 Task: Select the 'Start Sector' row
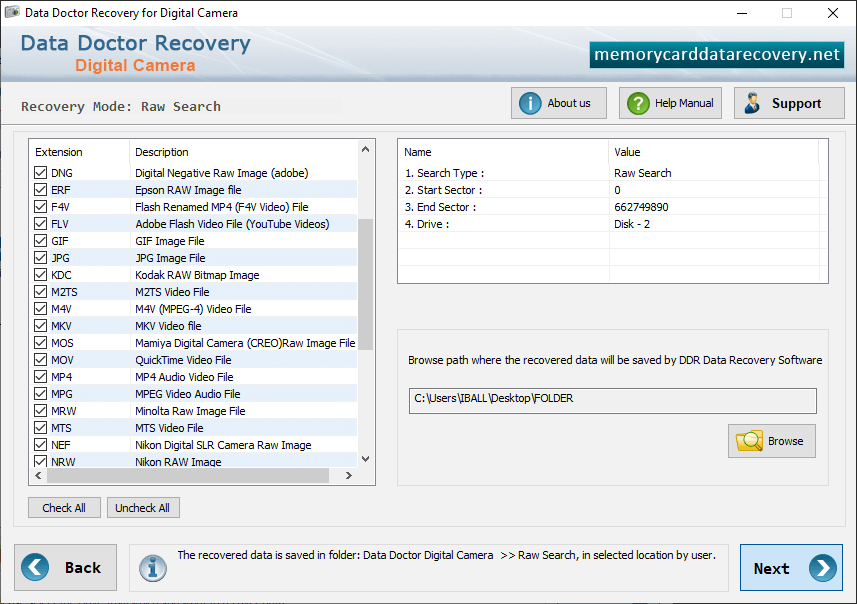612,190
